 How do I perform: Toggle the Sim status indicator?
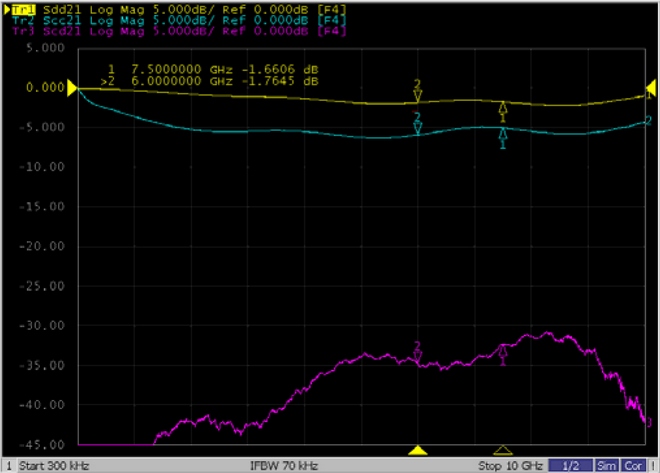click(x=607, y=466)
